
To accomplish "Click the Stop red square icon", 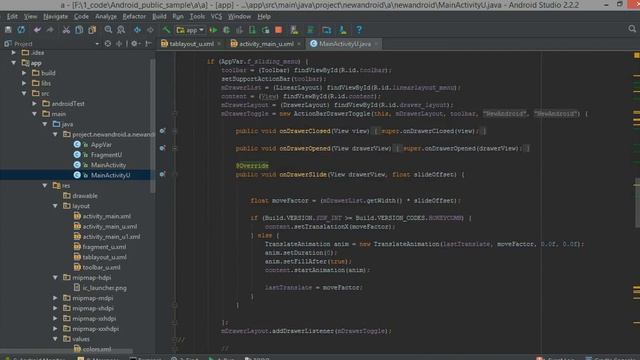I will pyautogui.click(x=279, y=30).
